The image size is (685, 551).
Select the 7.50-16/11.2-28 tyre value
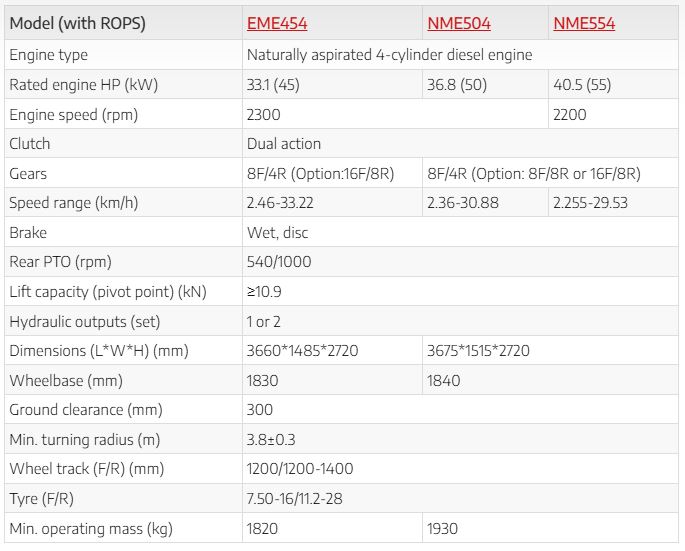coord(299,499)
